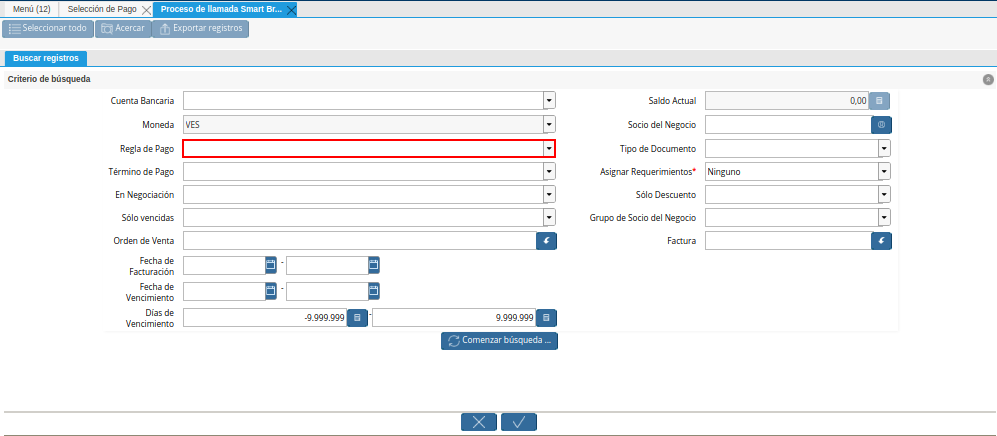Open calculator for Saldo Actual field
The image size is (997, 436).
coord(879,101)
